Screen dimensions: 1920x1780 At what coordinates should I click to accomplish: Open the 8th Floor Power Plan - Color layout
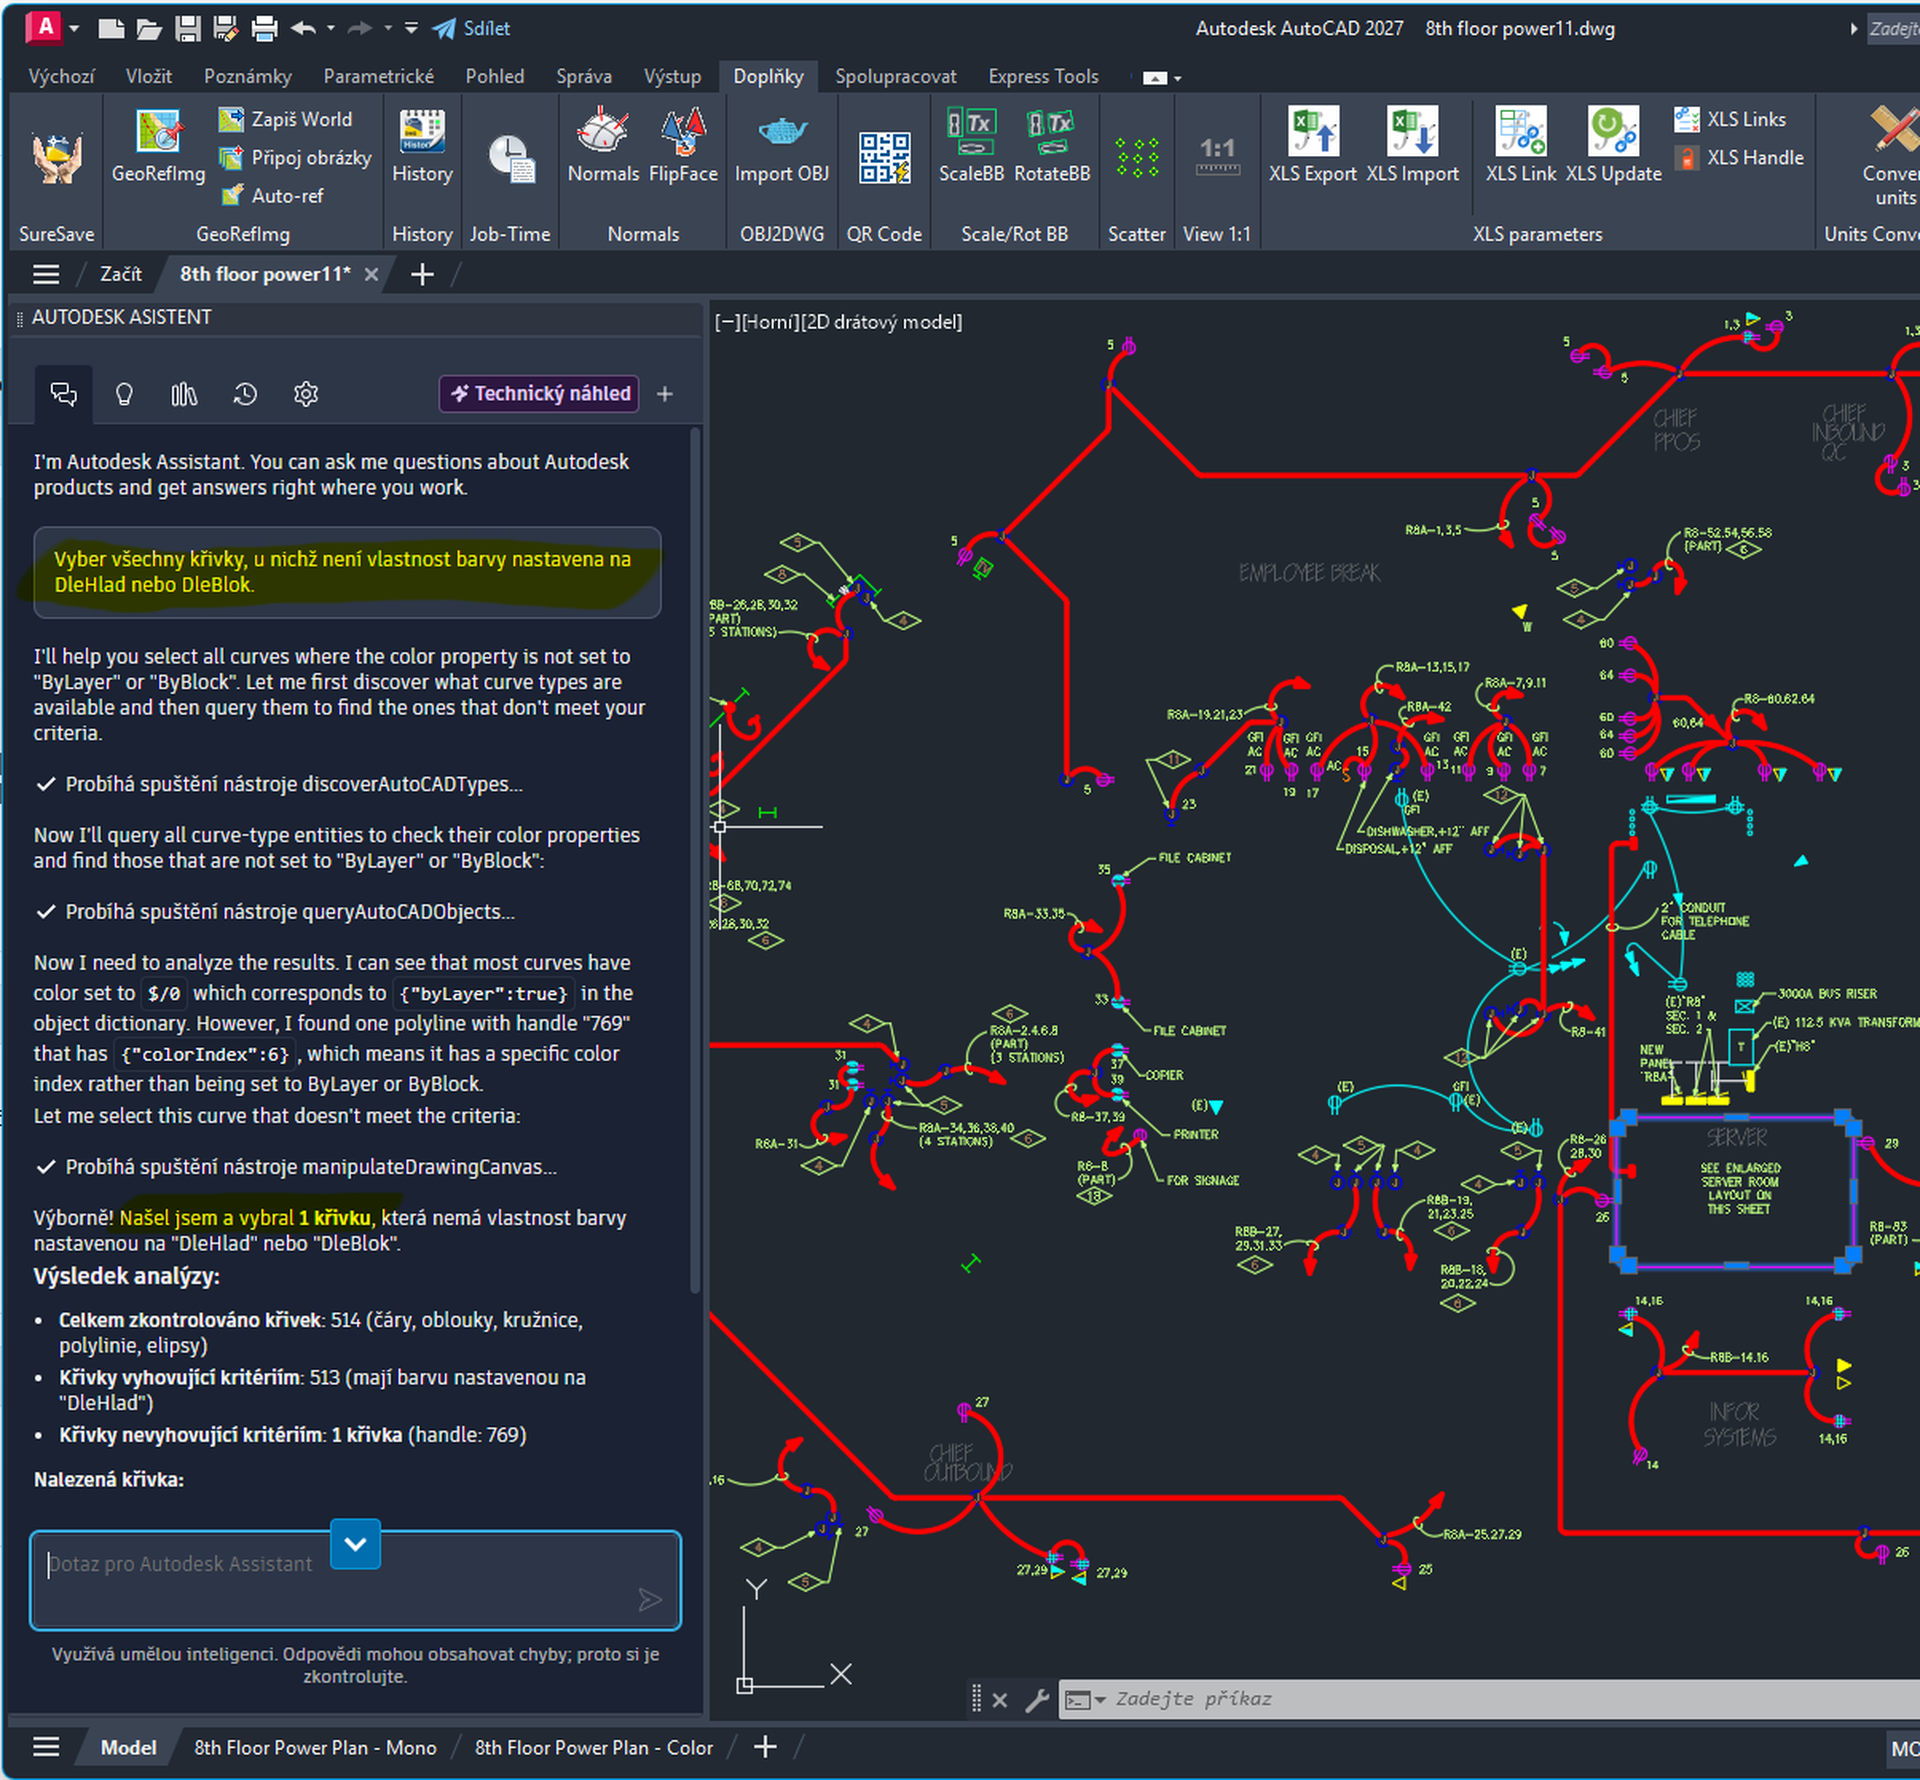593,1747
